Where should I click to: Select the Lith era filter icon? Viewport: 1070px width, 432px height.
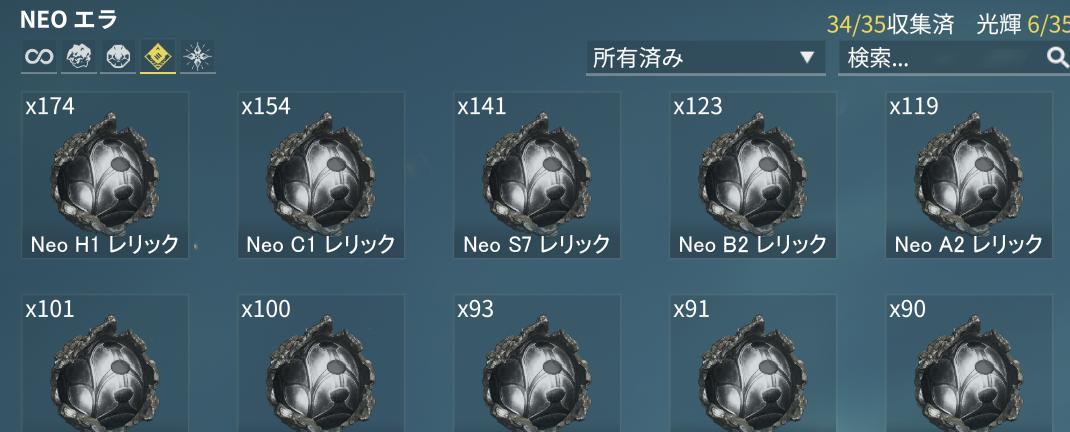78,57
